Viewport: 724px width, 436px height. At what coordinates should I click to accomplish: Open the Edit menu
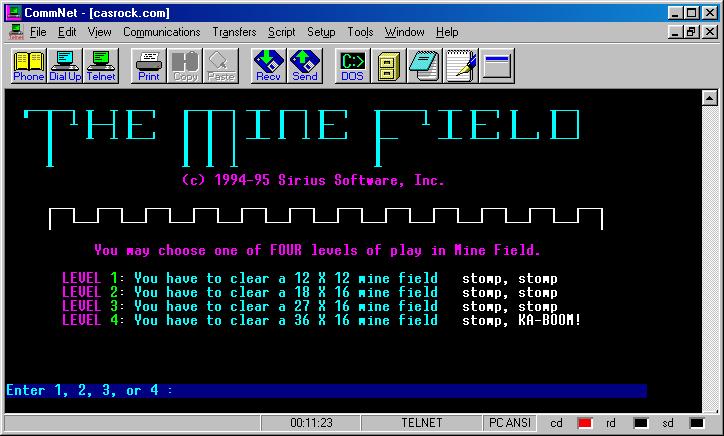[67, 32]
